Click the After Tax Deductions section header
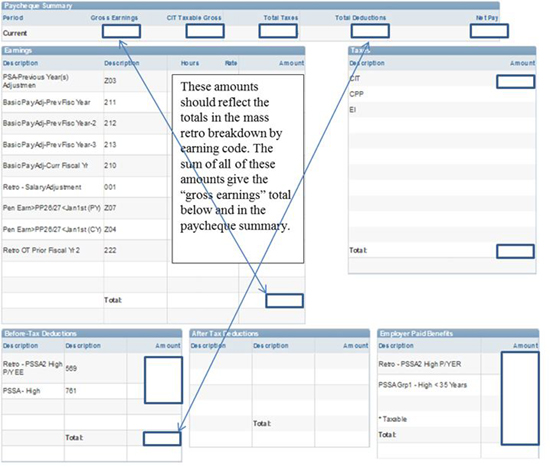This screenshot has height=467, width=550. tap(280, 333)
